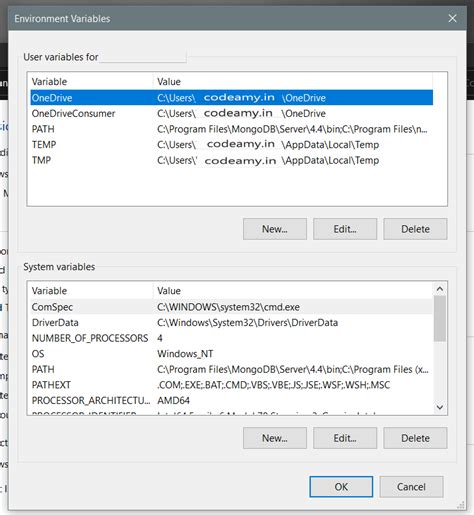Select the OneDriveConsumer user variable

(232, 113)
